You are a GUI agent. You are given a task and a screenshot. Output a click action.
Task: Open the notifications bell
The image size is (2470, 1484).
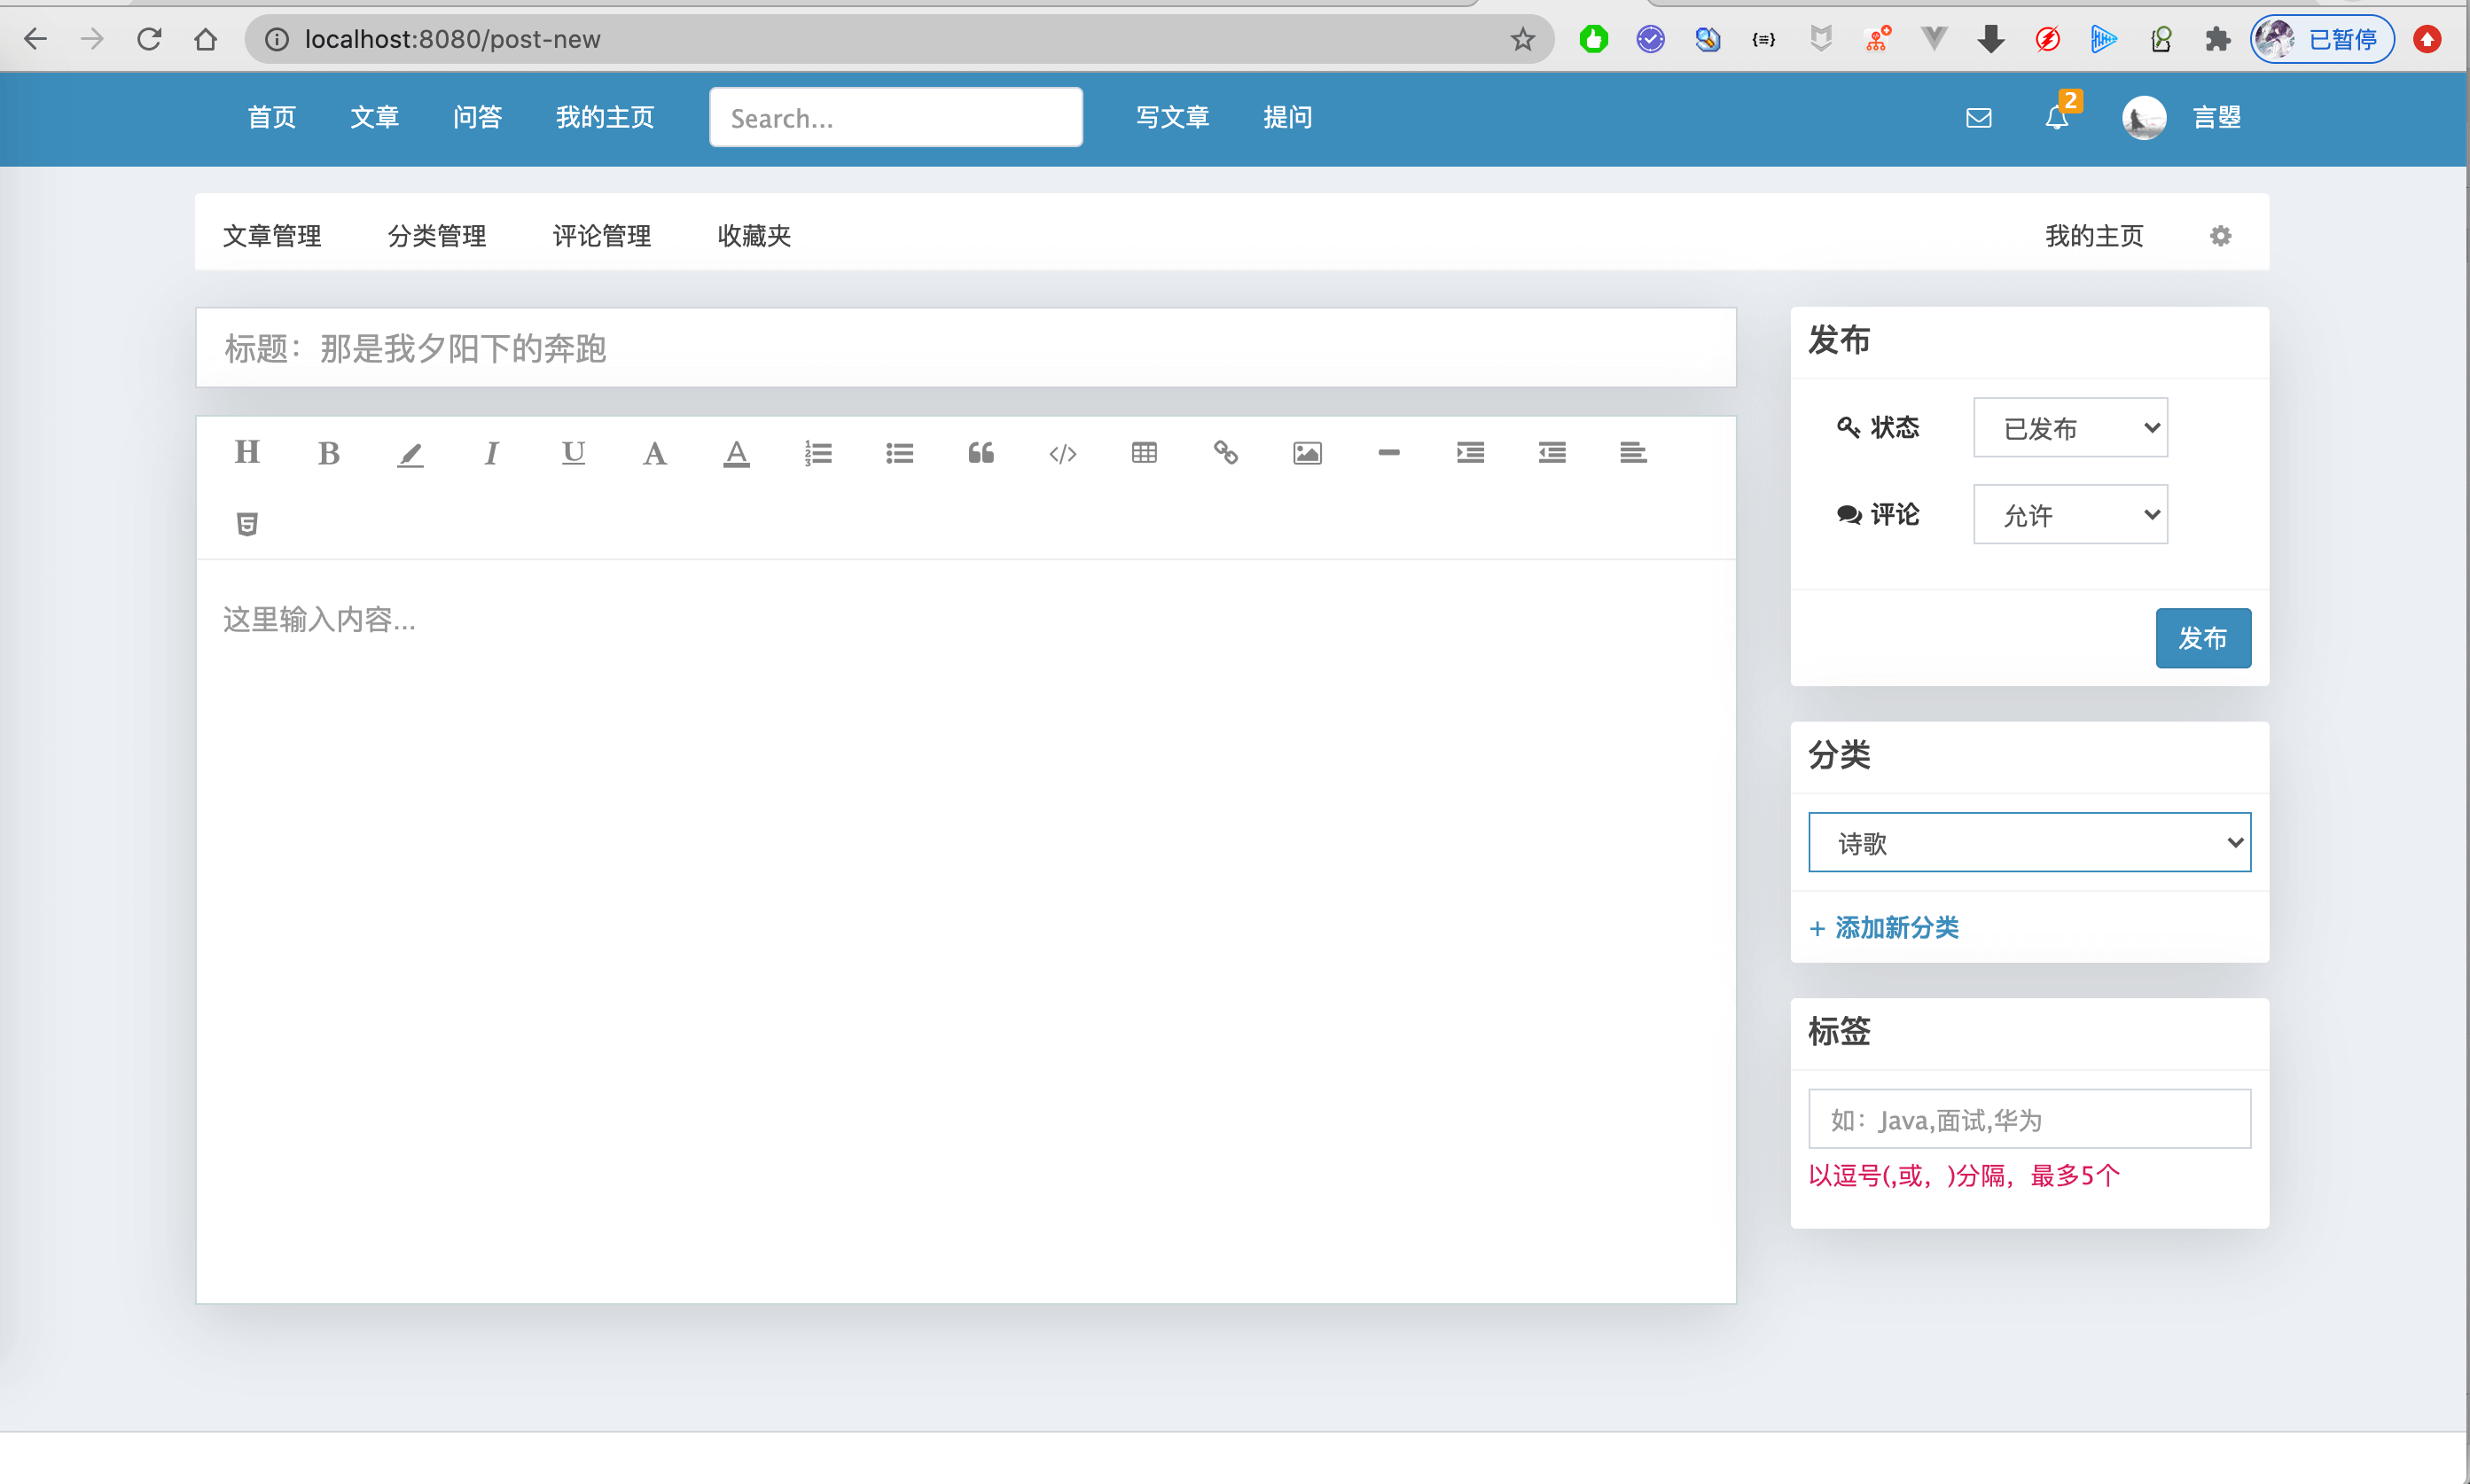(2057, 117)
